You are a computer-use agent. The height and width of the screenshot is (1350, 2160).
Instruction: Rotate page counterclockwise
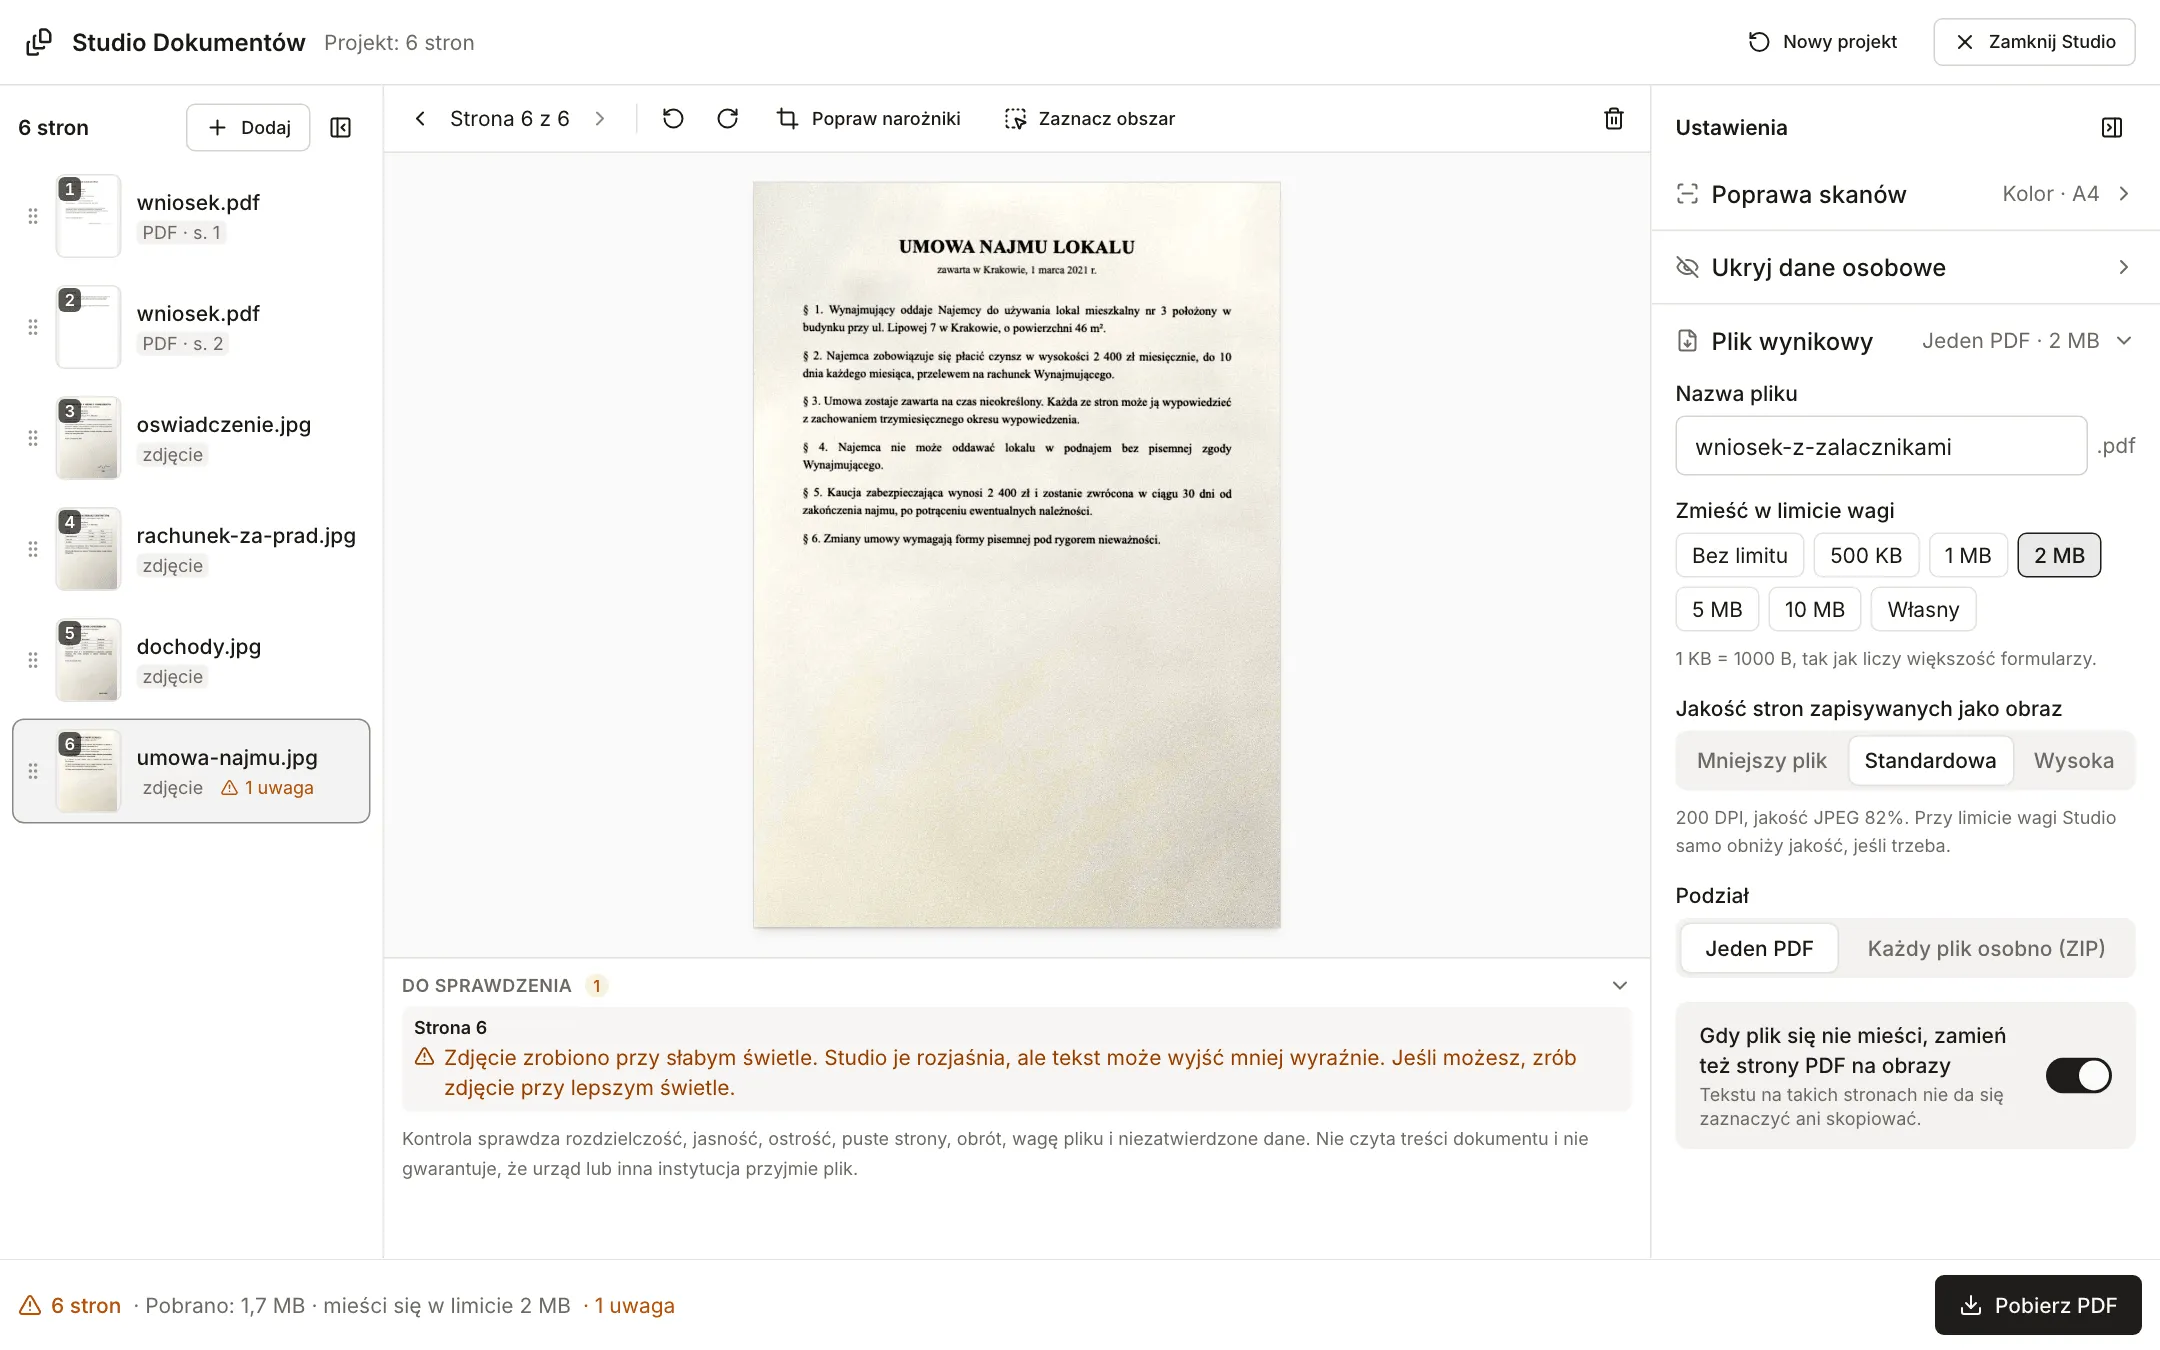tap(673, 119)
